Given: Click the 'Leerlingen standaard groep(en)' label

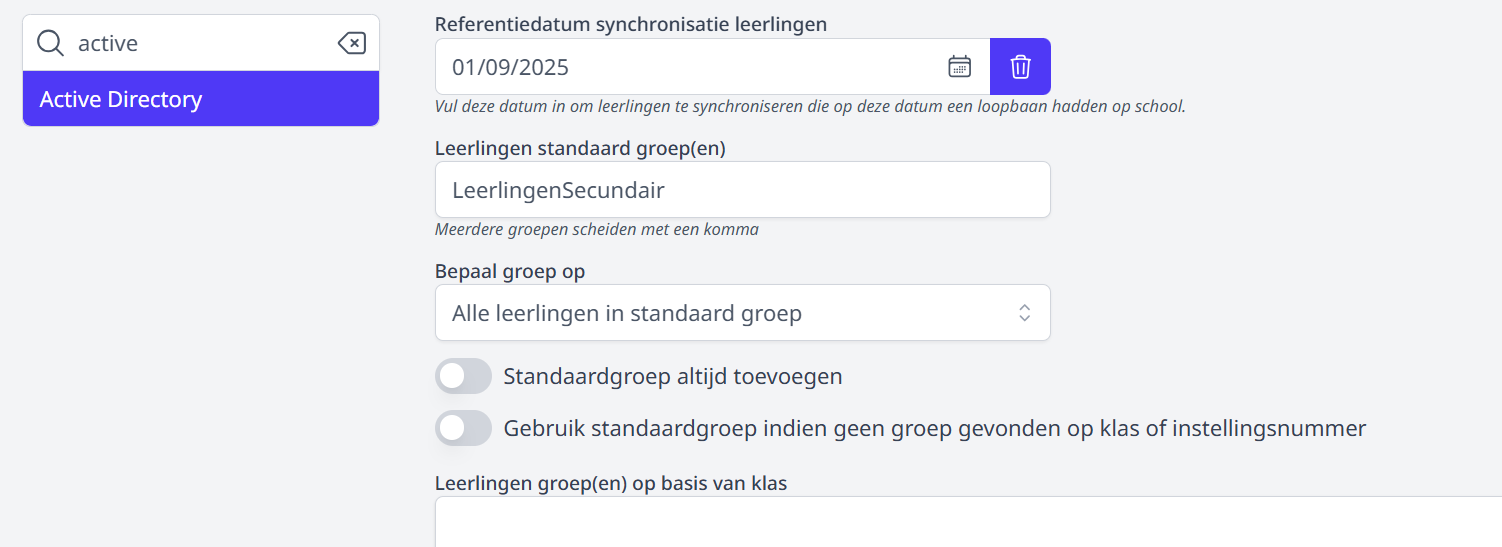Looking at the screenshot, I should pyautogui.click(x=580, y=148).
